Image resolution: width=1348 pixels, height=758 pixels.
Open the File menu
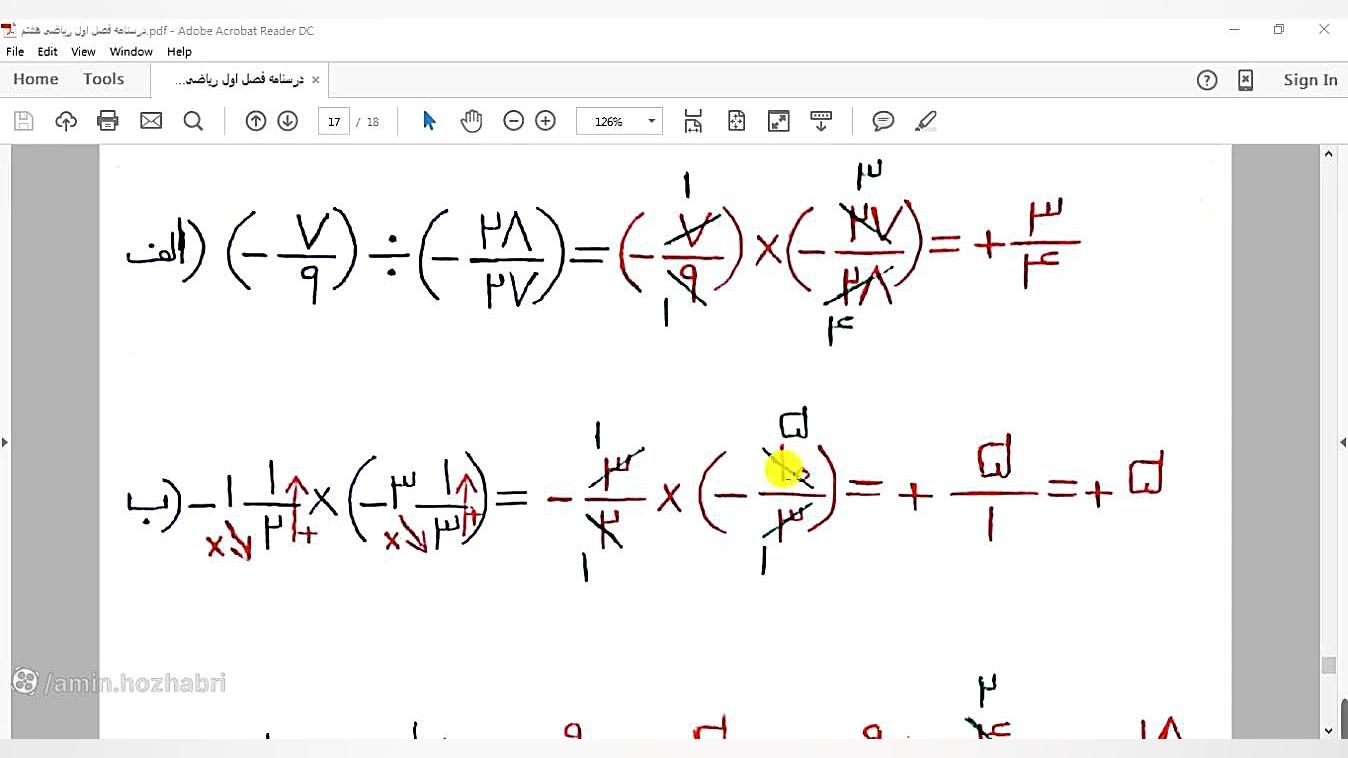(x=15, y=52)
